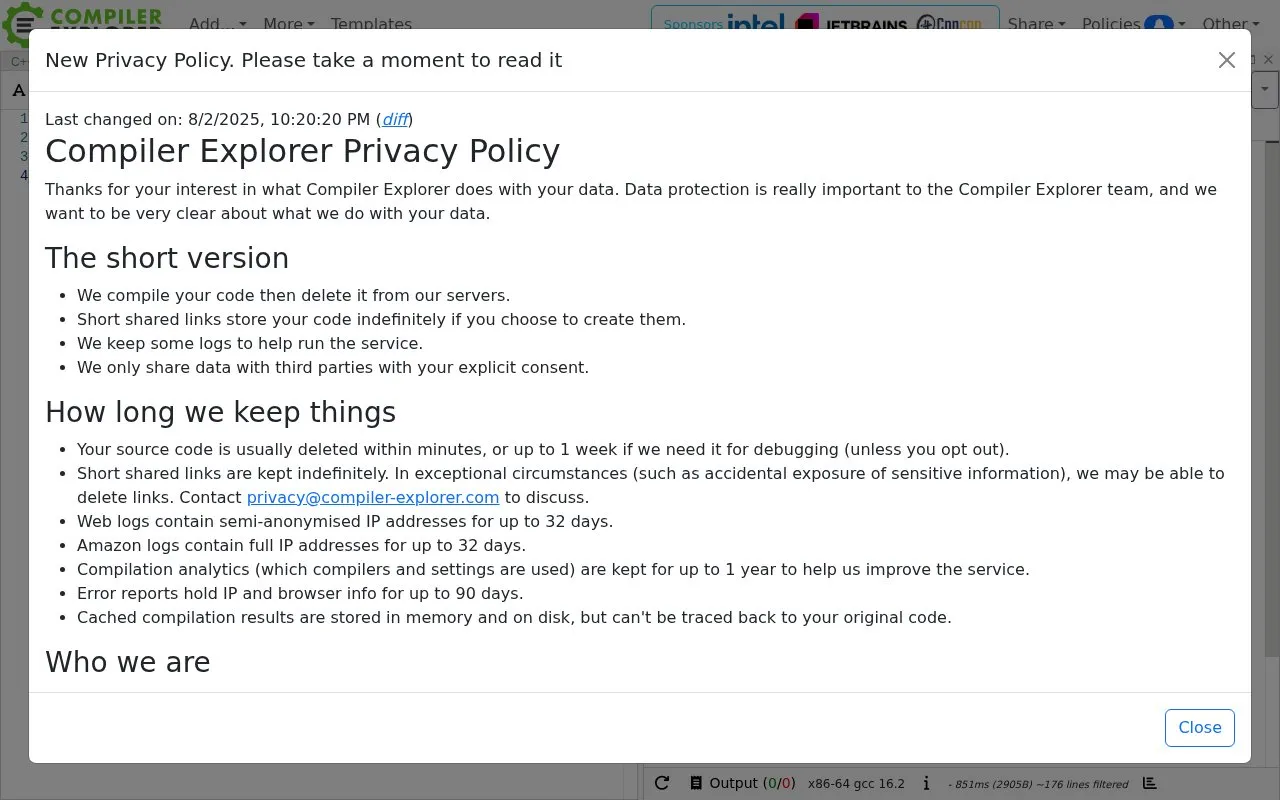Image resolution: width=1280 pixels, height=800 pixels.
Task: Click the bullet about Amazon logs
Action: 301,546
